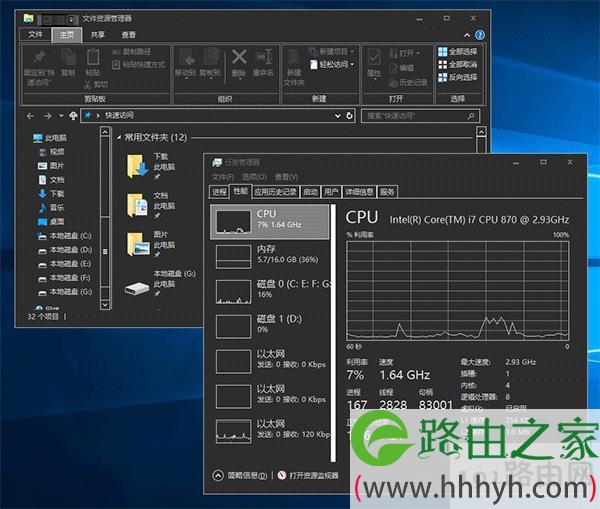Screen dimensions: 600x509
Task: Click the New folder (新建文件夹) icon
Action: (x=293, y=58)
